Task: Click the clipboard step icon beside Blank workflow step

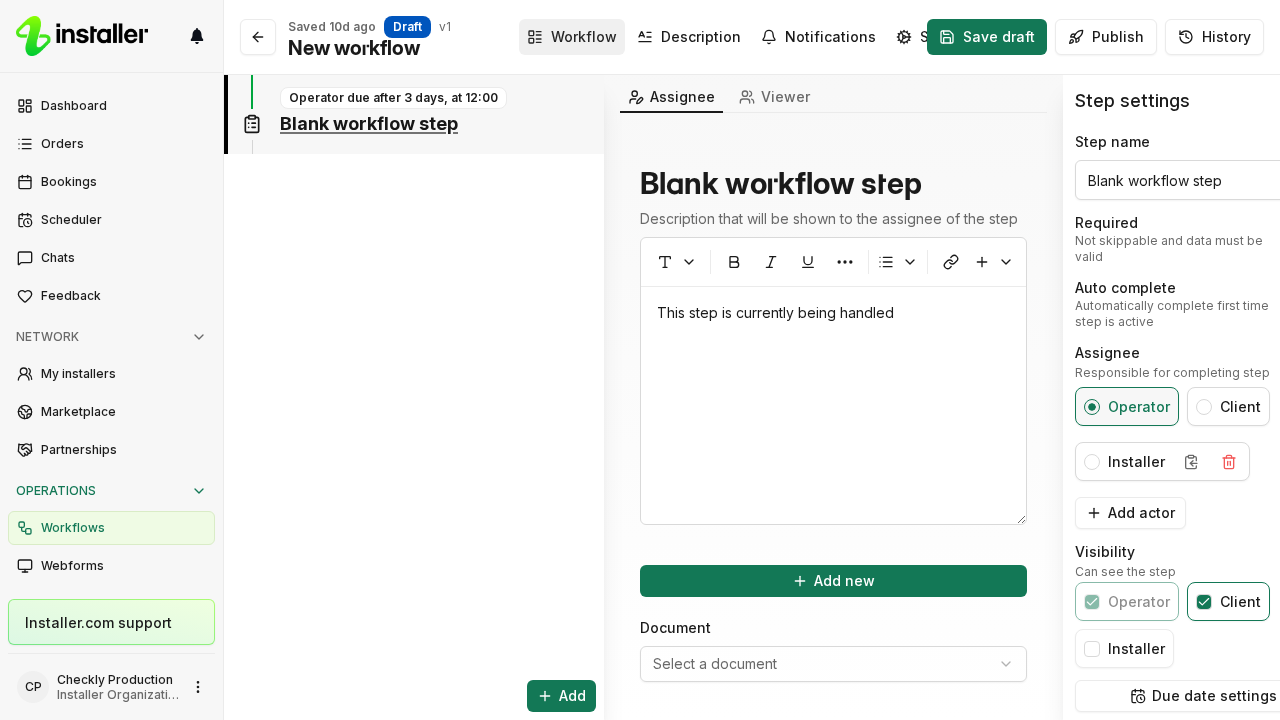Action: point(252,124)
